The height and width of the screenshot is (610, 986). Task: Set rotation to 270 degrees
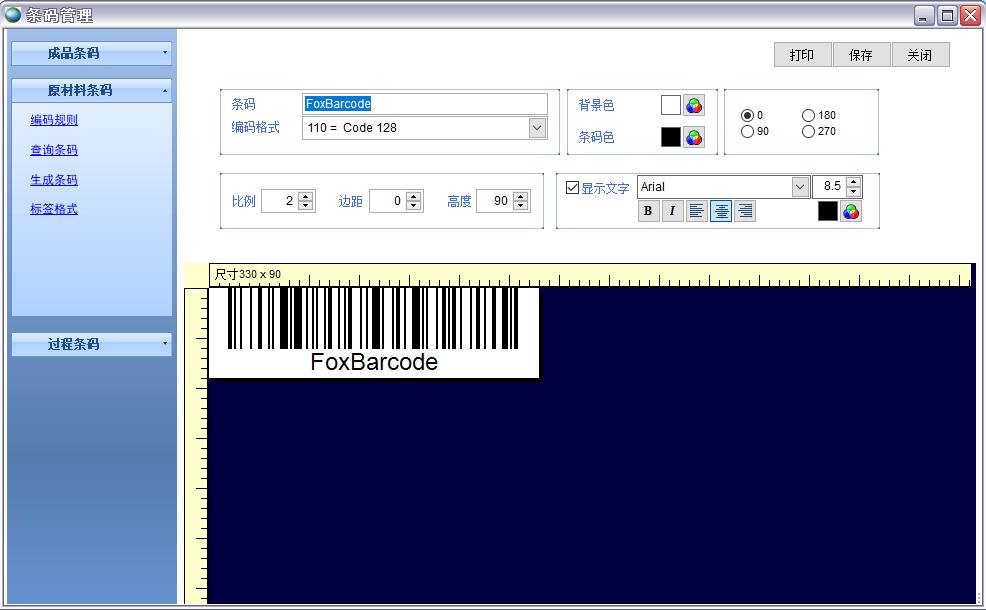(x=808, y=132)
